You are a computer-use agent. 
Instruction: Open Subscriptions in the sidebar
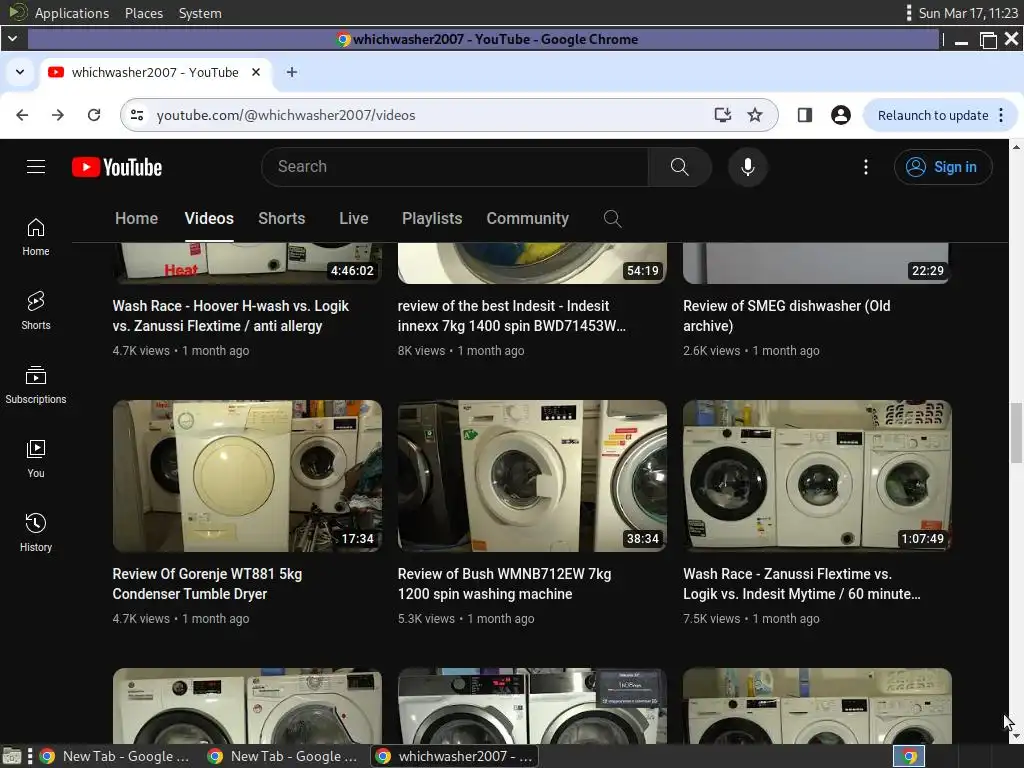[x=36, y=385]
